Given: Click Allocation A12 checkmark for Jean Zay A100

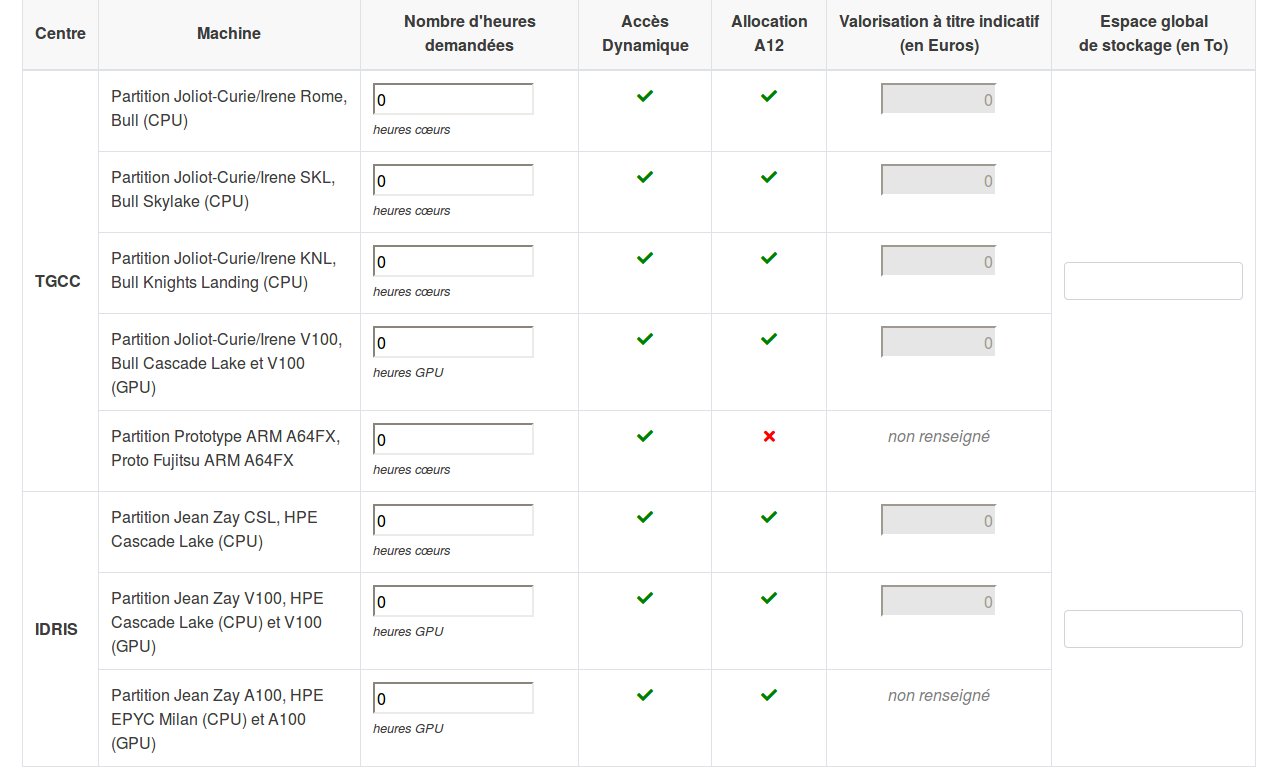Looking at the screenshot, I should [x=769, y=695].
